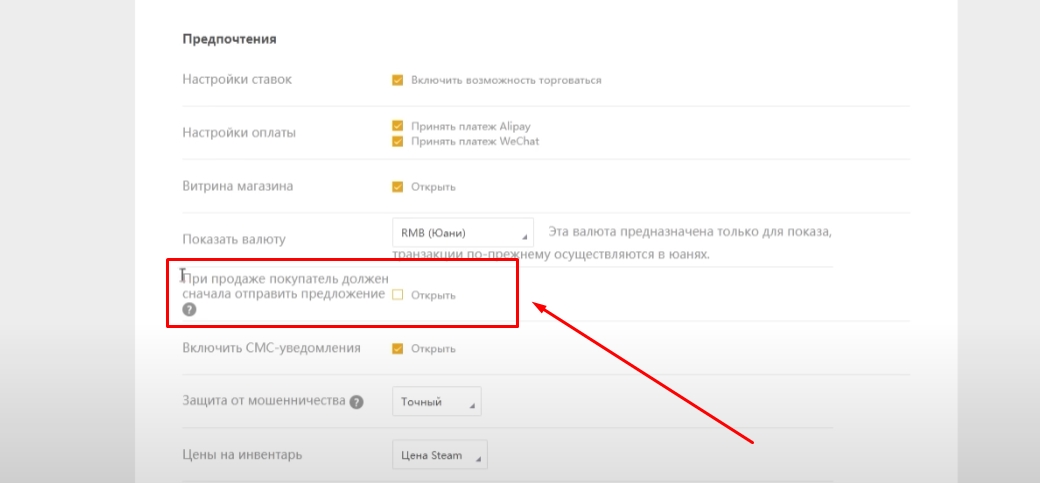Toggle Принять платеж Alipay checkbox
This screenshot has width=1040, height=483.
pos(397,126)
